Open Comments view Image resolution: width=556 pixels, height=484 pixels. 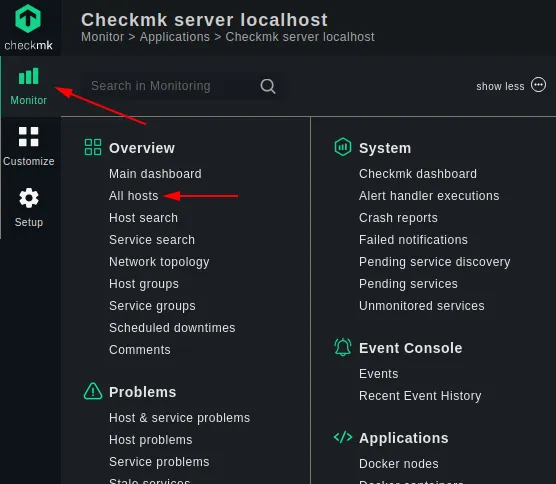140,350
